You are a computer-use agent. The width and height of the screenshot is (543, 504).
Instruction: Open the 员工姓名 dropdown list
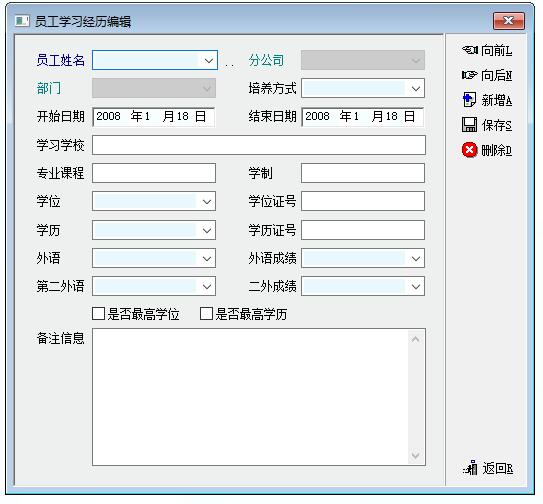pyautogui.click(x=208, y=61)
